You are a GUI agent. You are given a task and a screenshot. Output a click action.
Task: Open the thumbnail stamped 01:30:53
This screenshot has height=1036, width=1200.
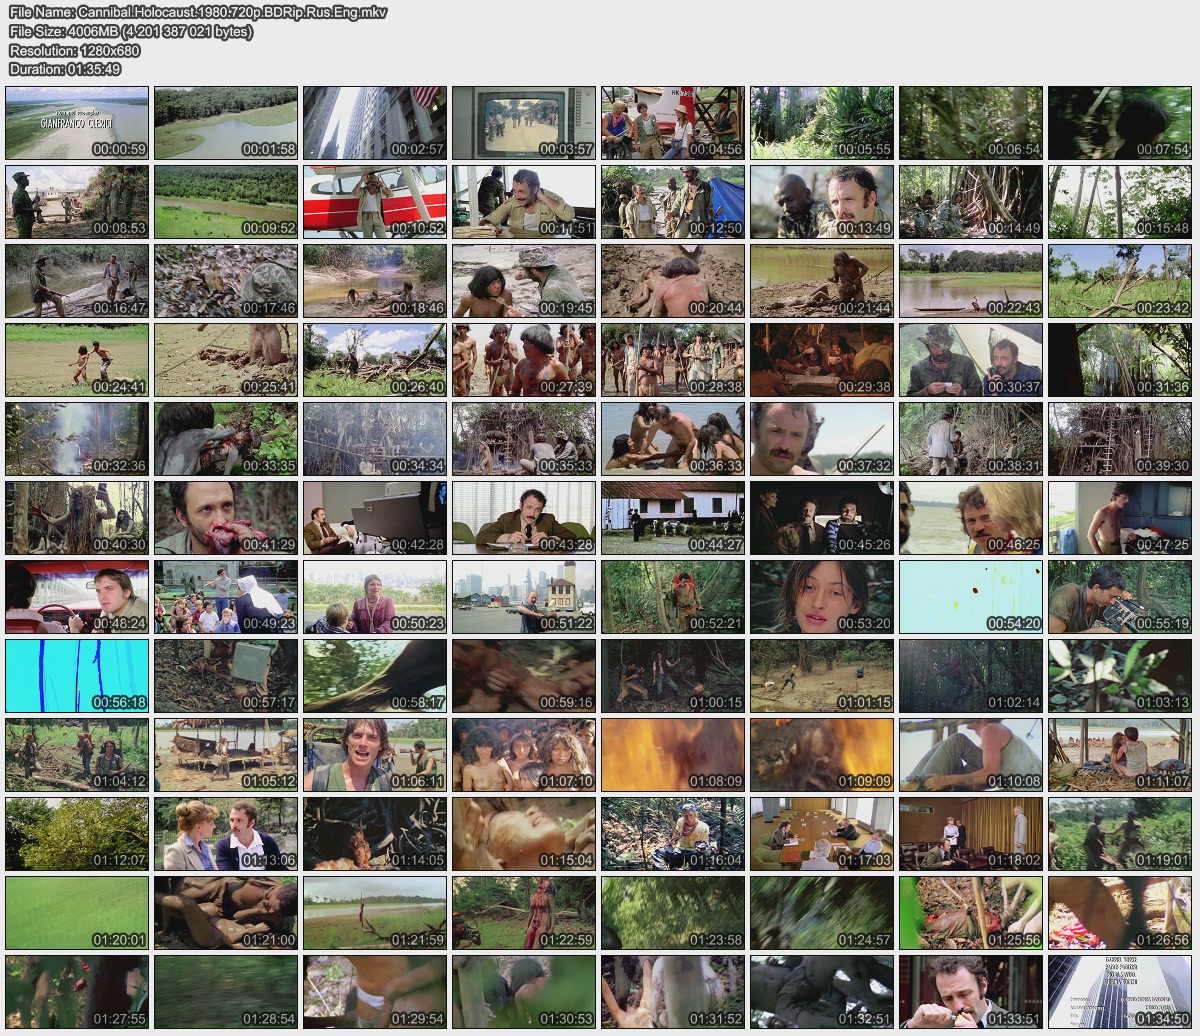(x=524, y=992)
